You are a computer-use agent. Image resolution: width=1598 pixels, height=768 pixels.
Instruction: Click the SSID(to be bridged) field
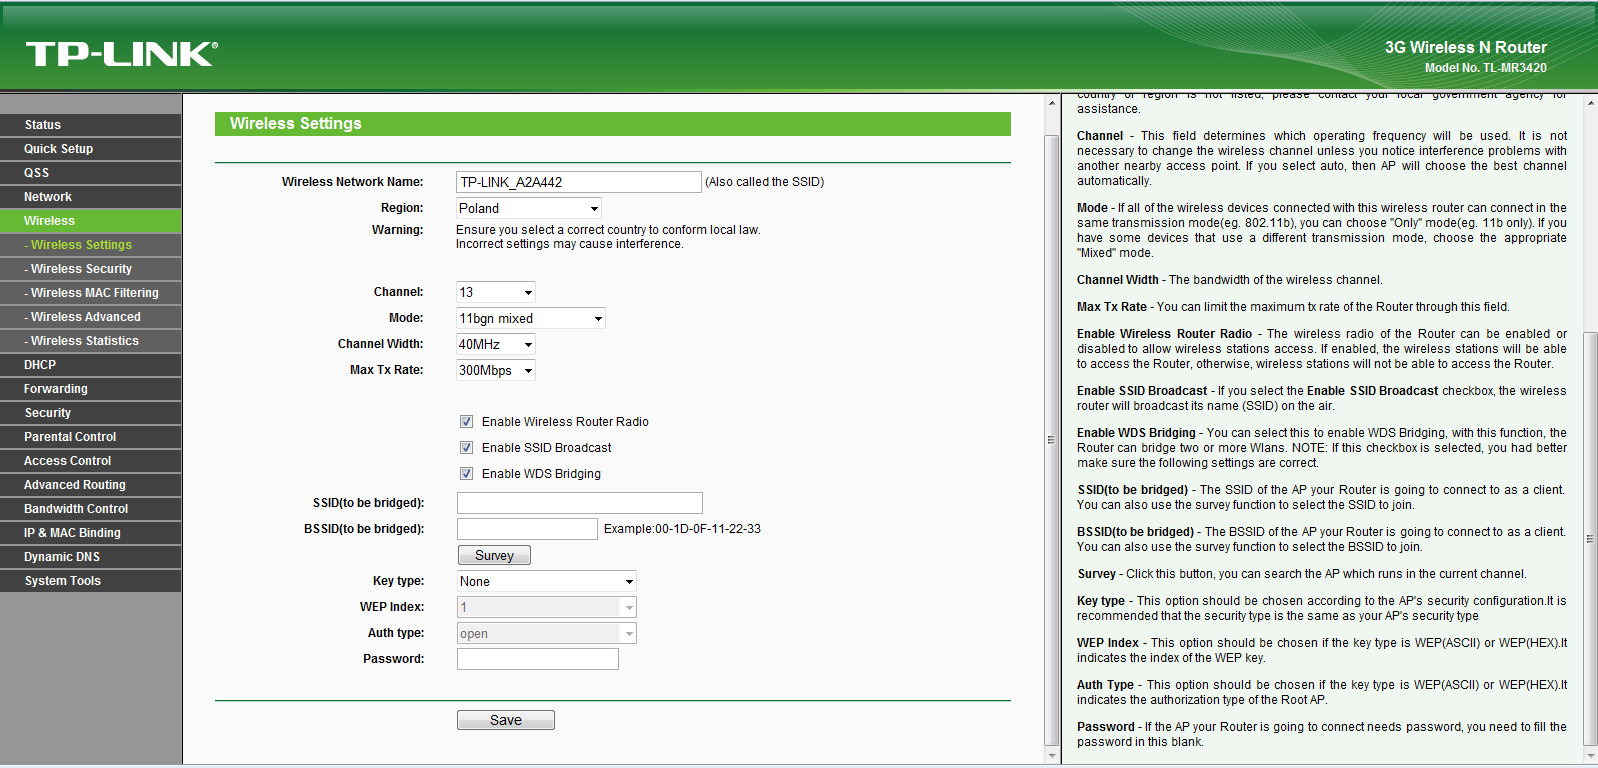580,503
